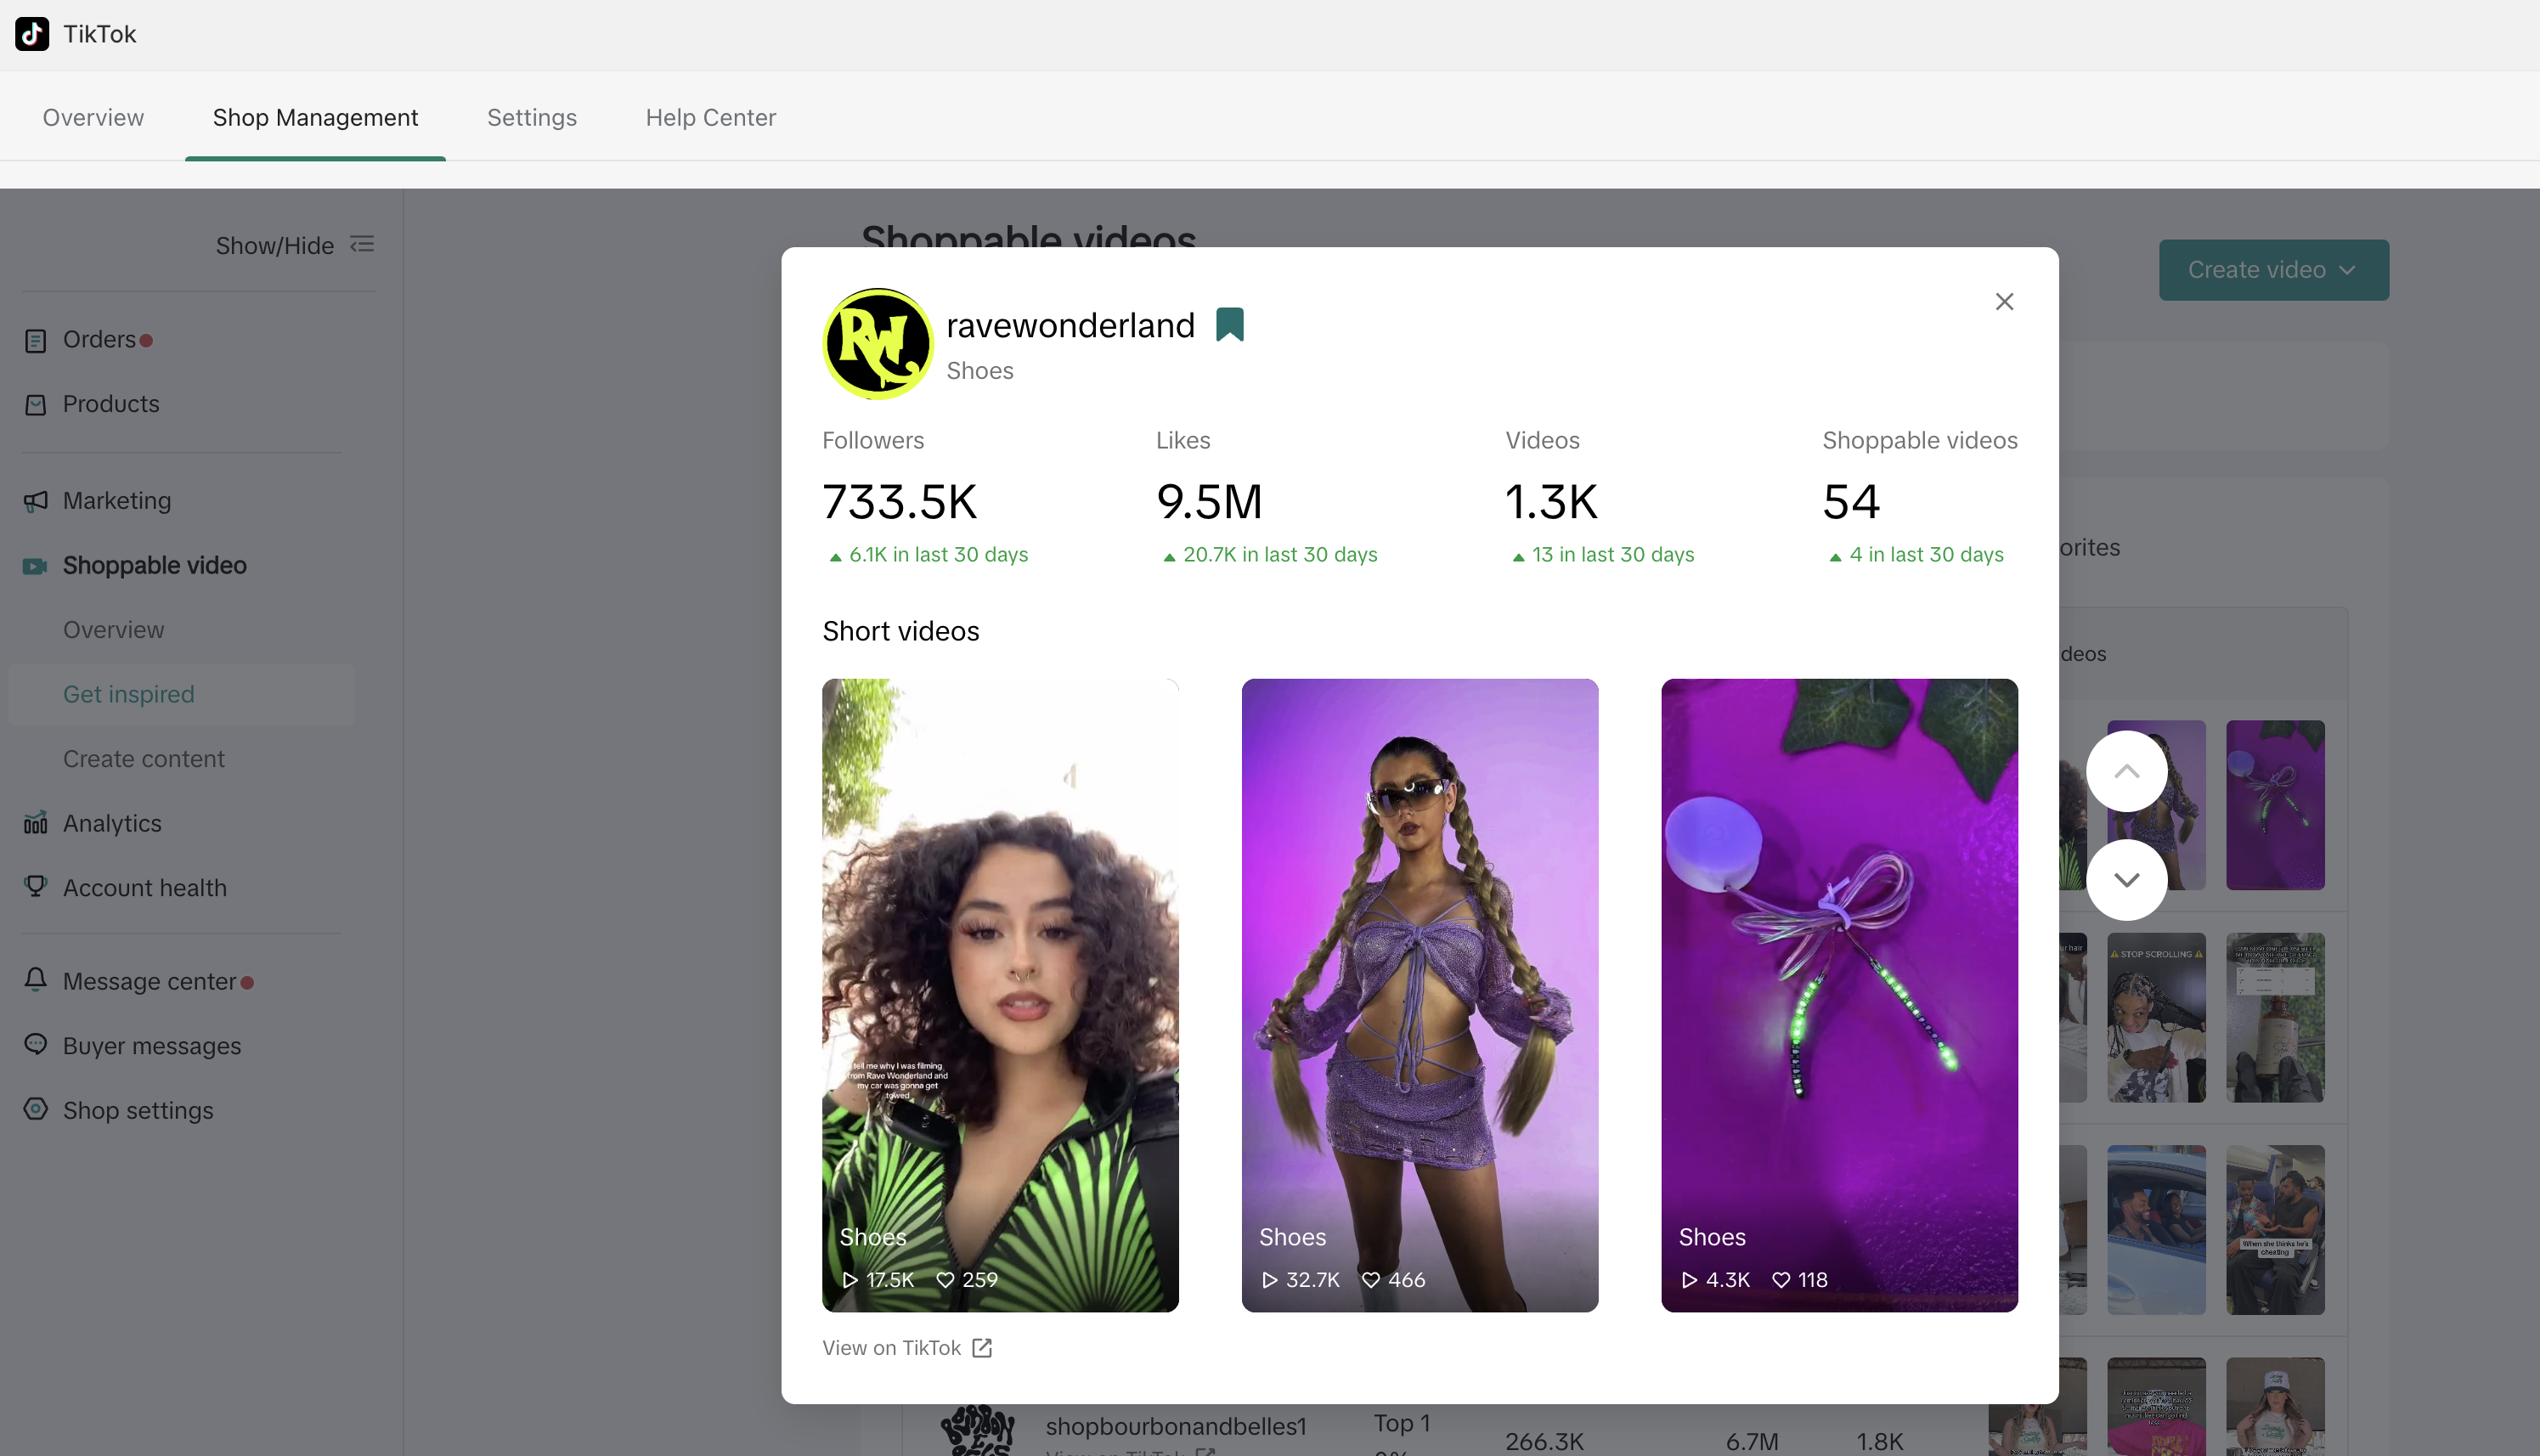This screenshot has width=2540, height=1456.
Task: Open Buyer messages chat item
Action: click(x=151, y=1046)
